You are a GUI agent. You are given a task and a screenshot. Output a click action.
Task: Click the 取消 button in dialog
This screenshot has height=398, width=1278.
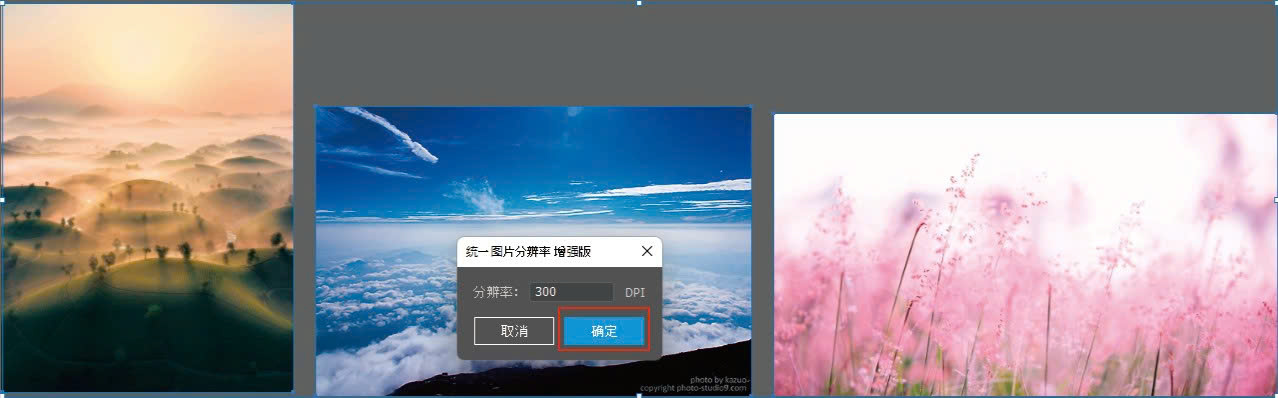point(514,331)
